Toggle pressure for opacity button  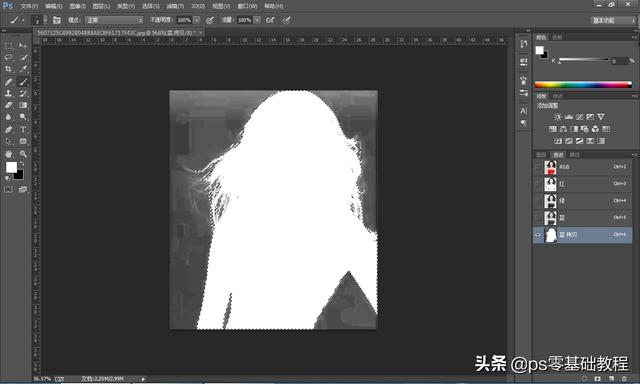[210, 20]
